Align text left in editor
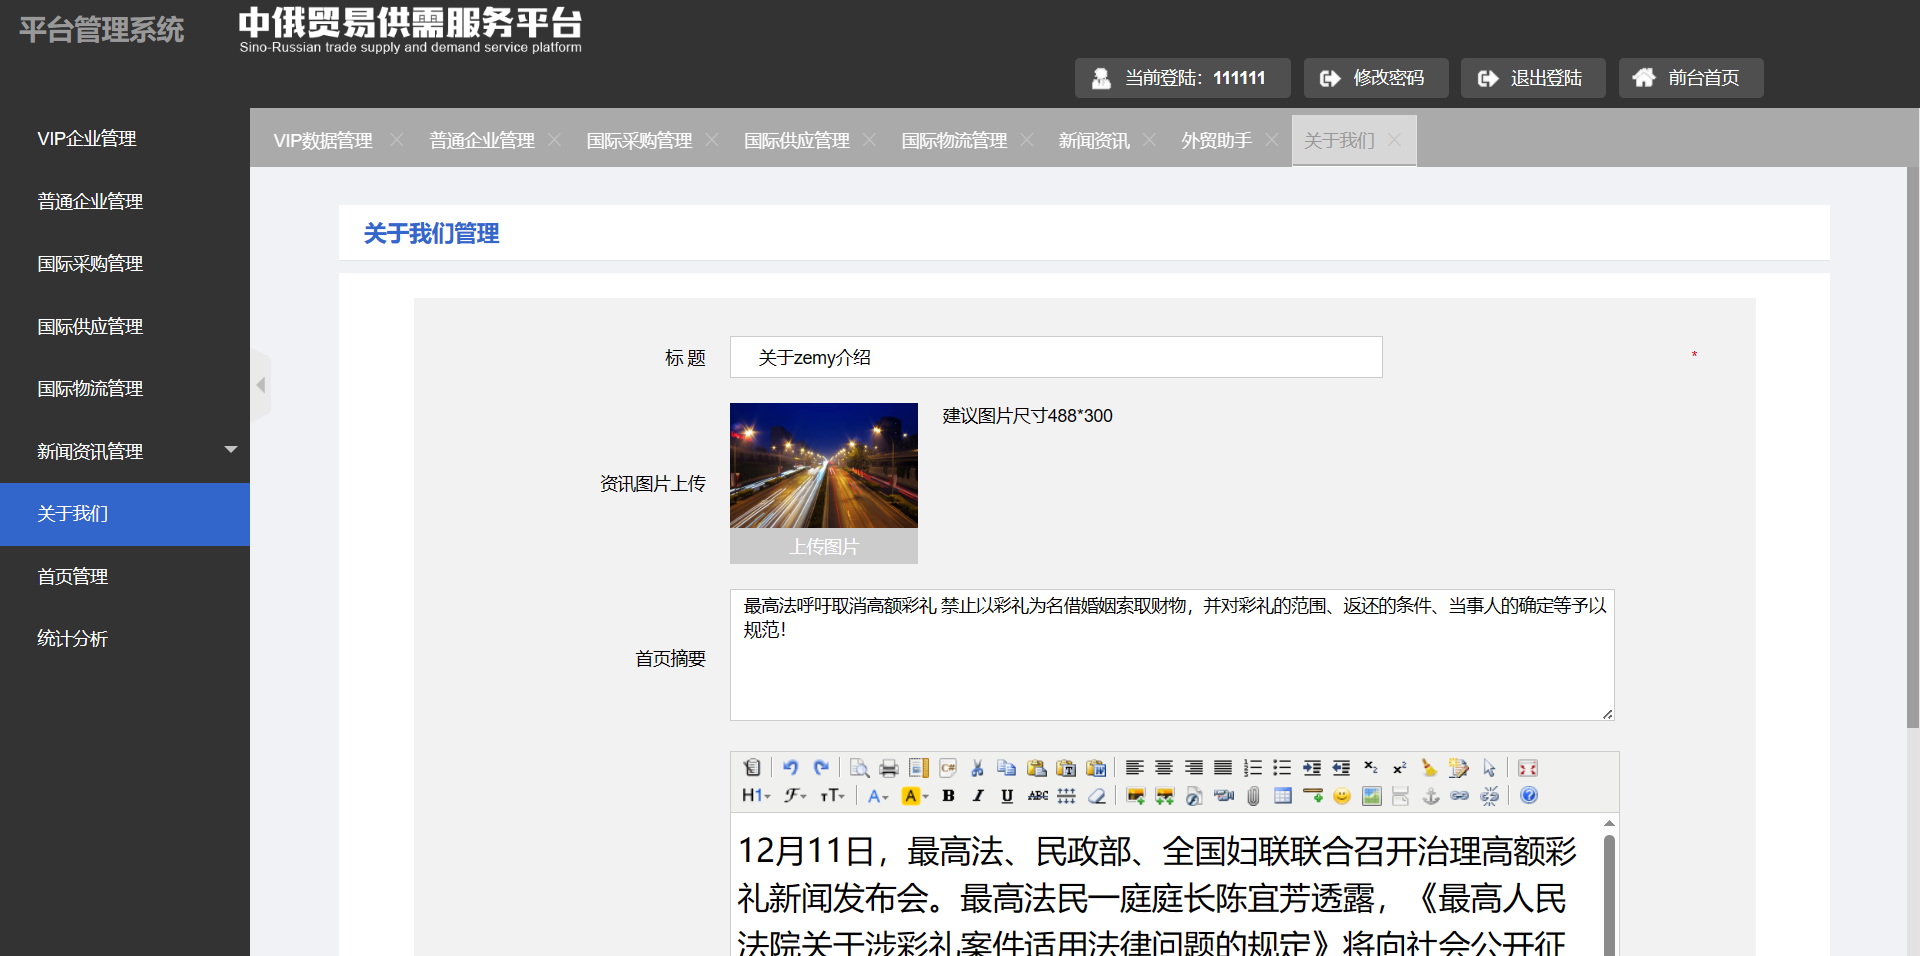 pyautogui.click(x=1134, y=768)
